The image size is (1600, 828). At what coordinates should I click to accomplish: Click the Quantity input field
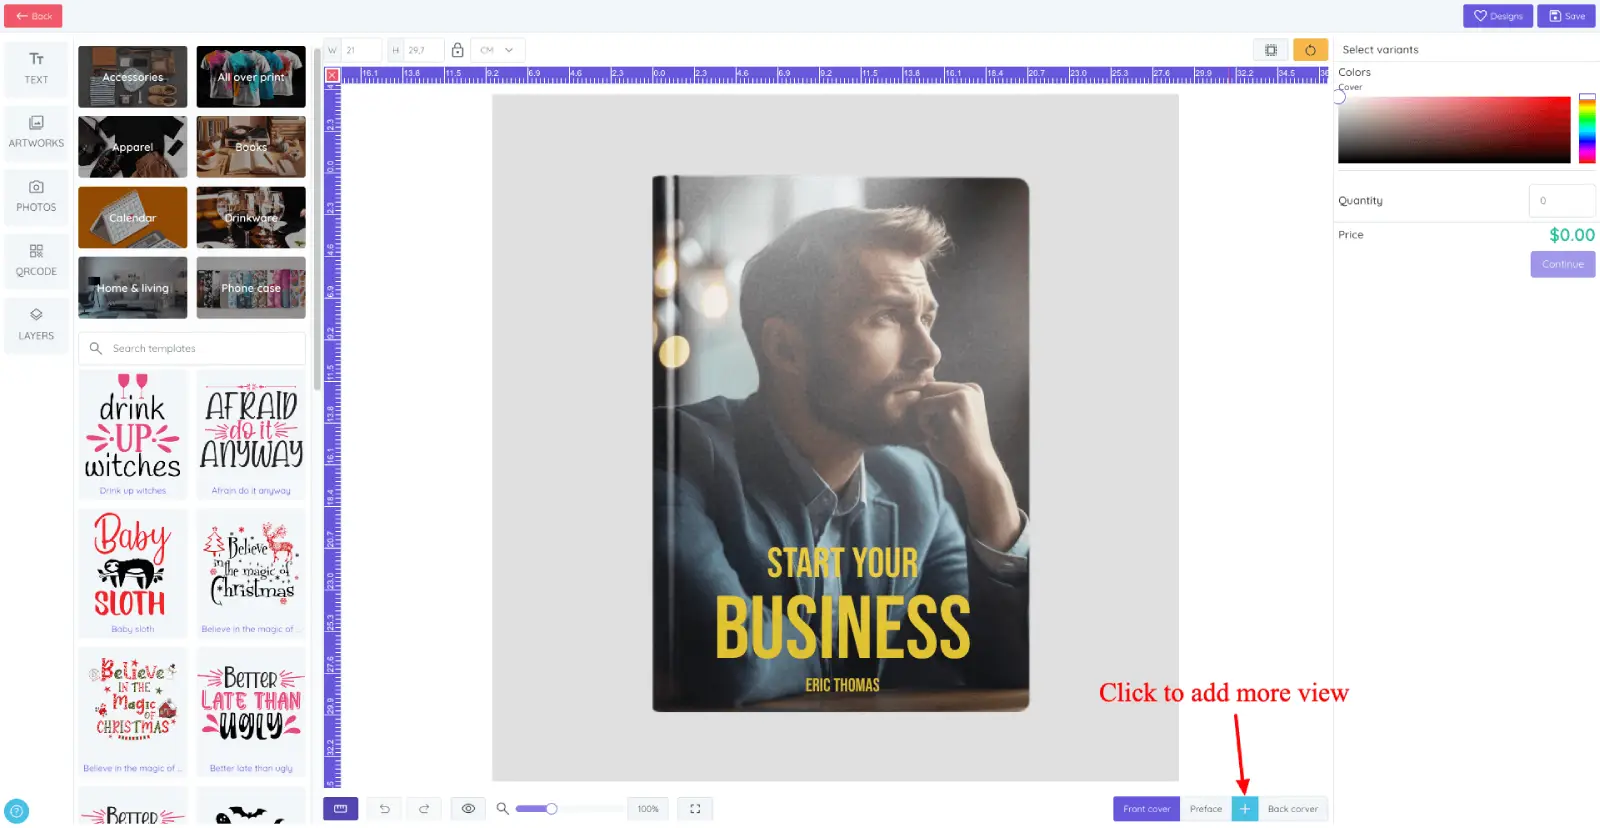pyautogui.click(x=1562, y=201)
